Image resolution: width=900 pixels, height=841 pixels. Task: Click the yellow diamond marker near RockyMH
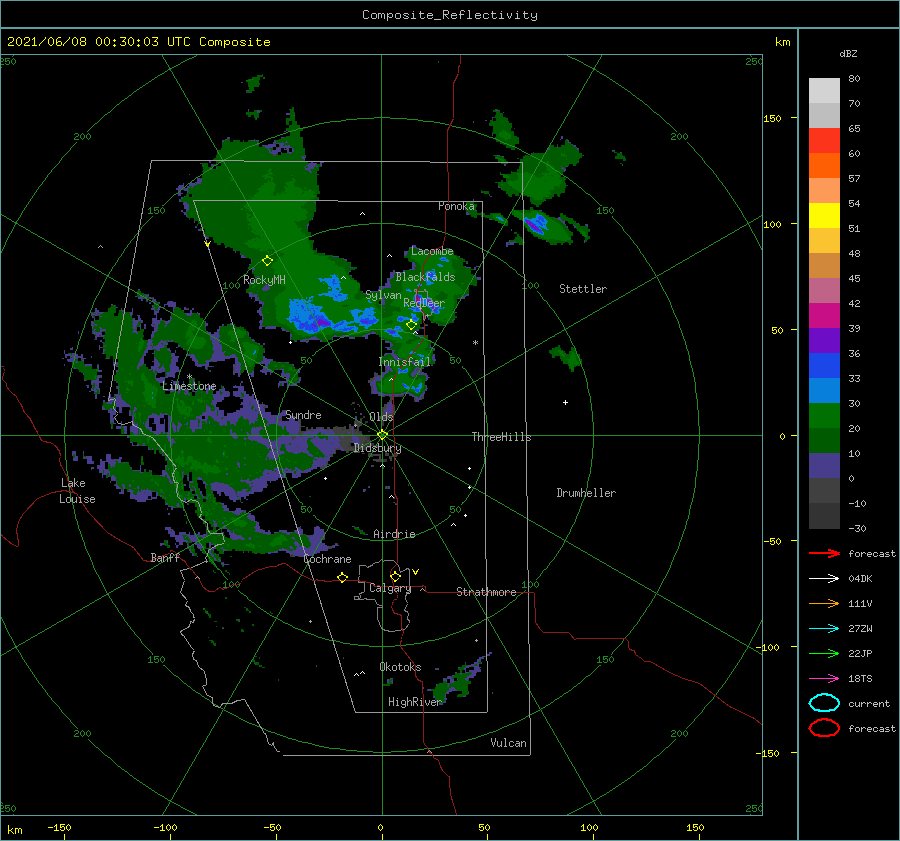tap(267, 261)
